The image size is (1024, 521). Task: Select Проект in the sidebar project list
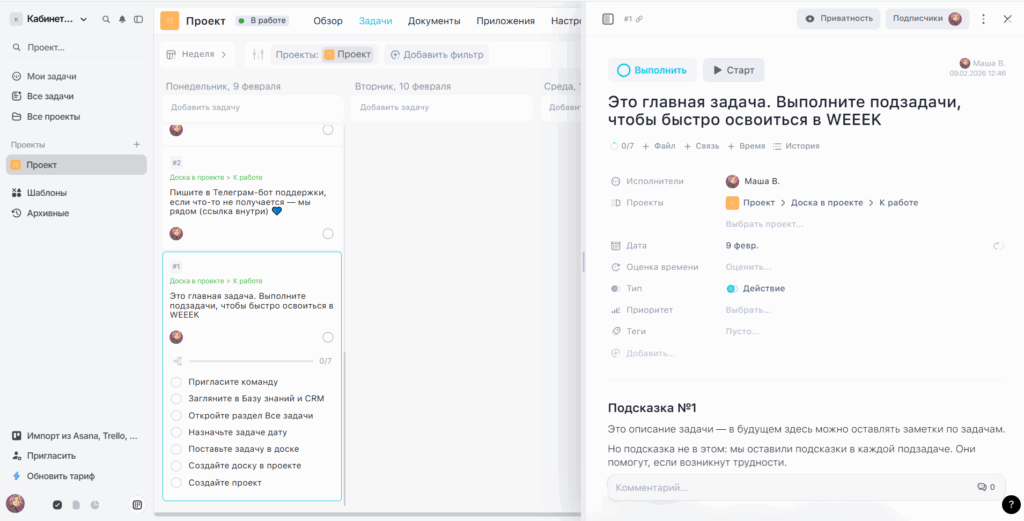tap(76, 165)
